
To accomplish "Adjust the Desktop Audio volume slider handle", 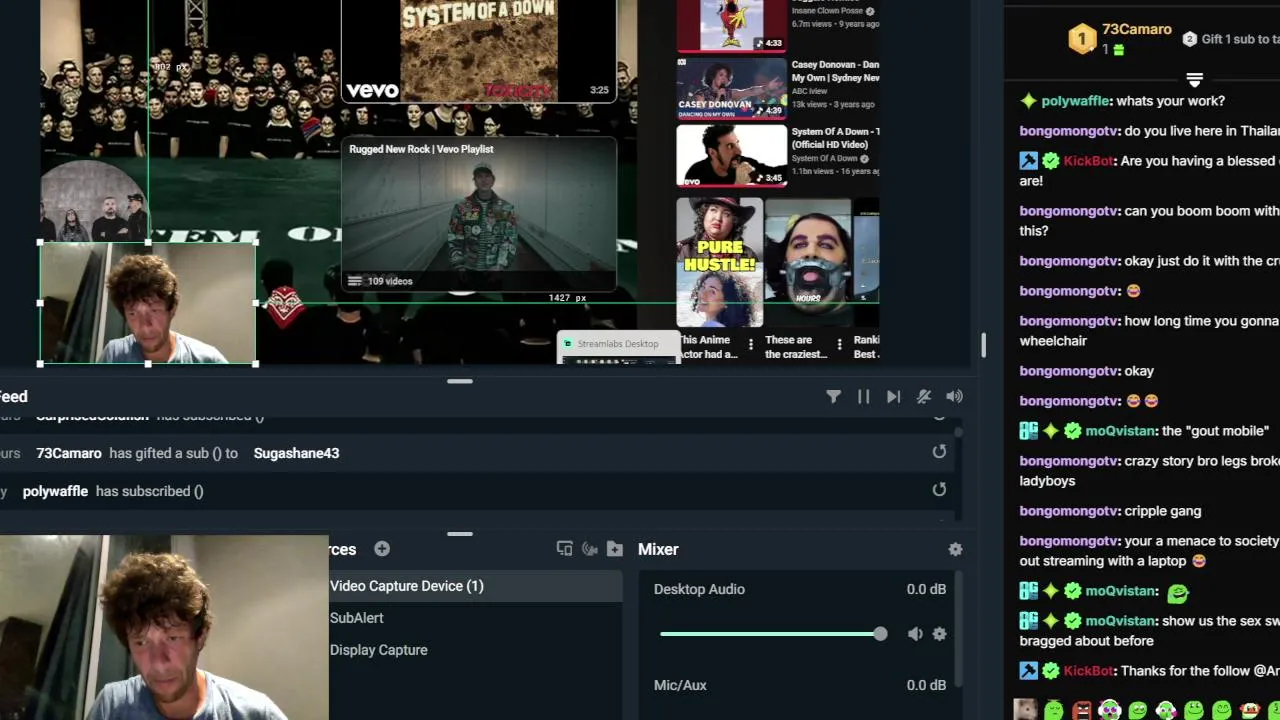I will (880, 634).
